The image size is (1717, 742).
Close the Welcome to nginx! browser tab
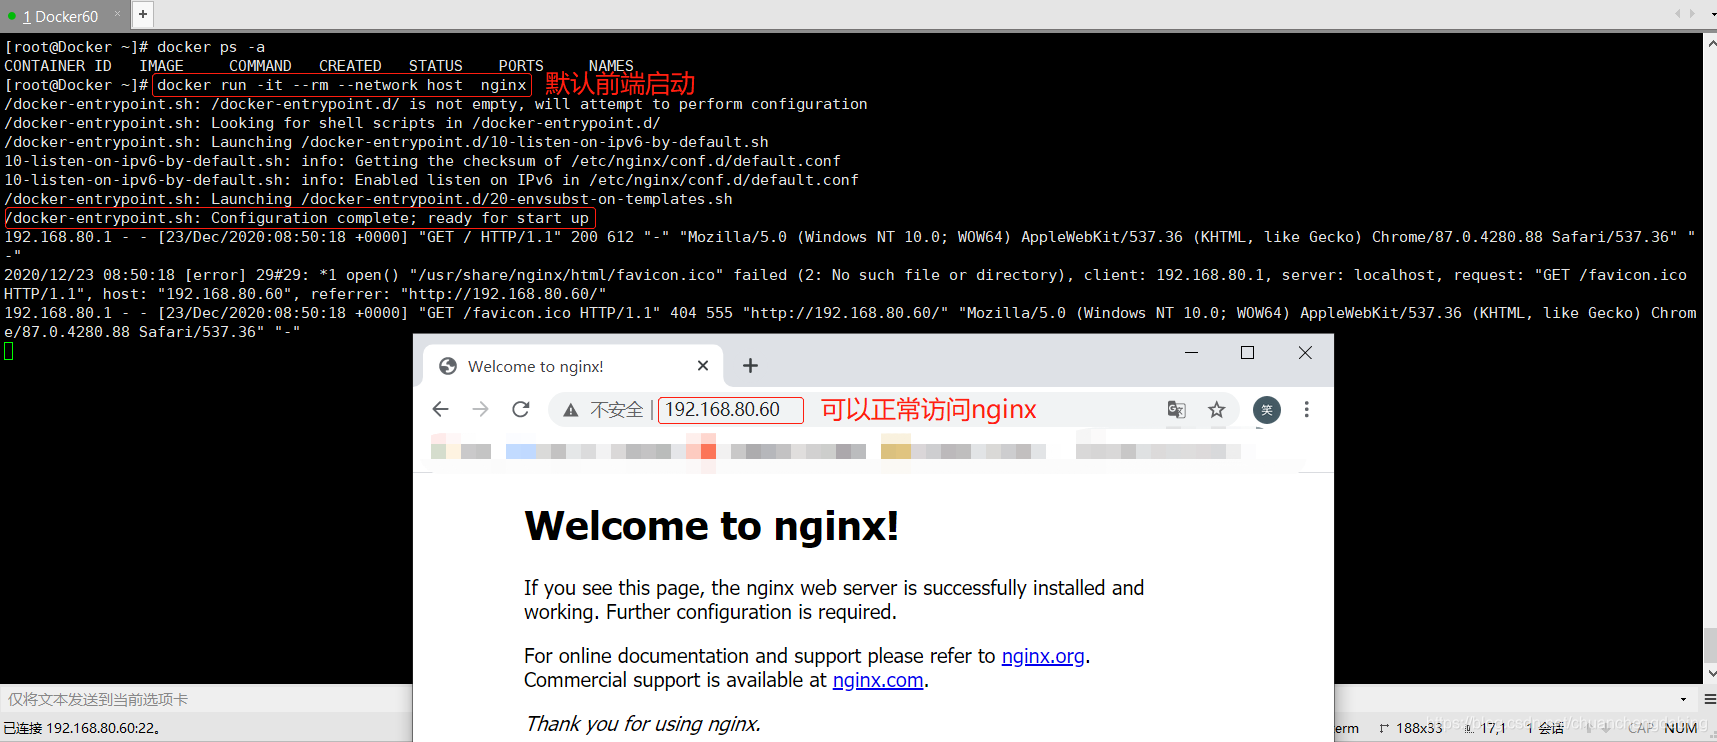(x=703, y=366)
